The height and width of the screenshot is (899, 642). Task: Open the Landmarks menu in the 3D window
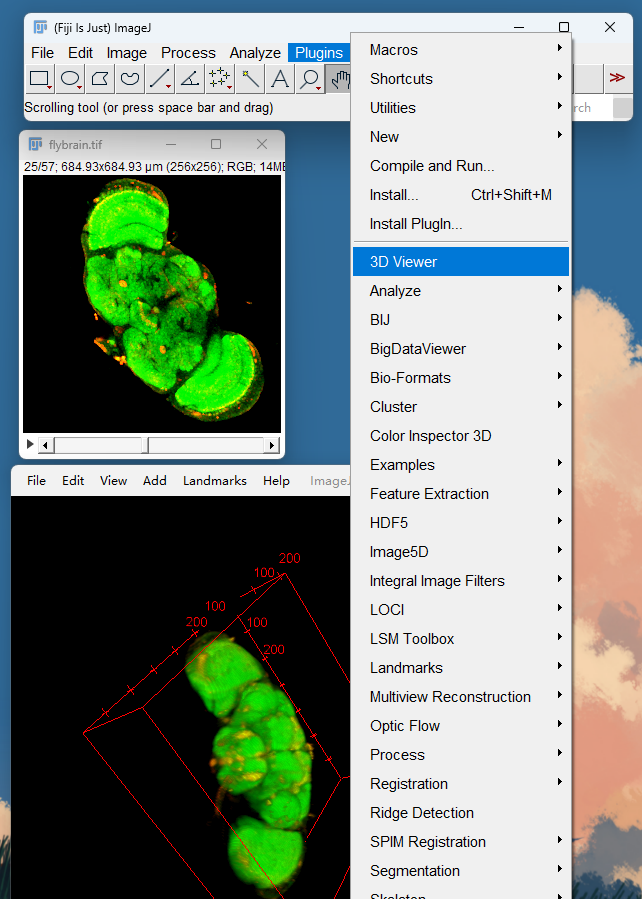[214, 480]
